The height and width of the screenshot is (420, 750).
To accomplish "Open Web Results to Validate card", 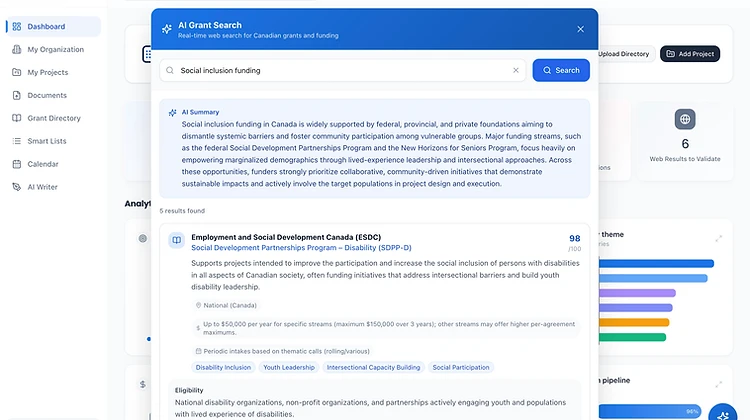I will click(685, 141).
